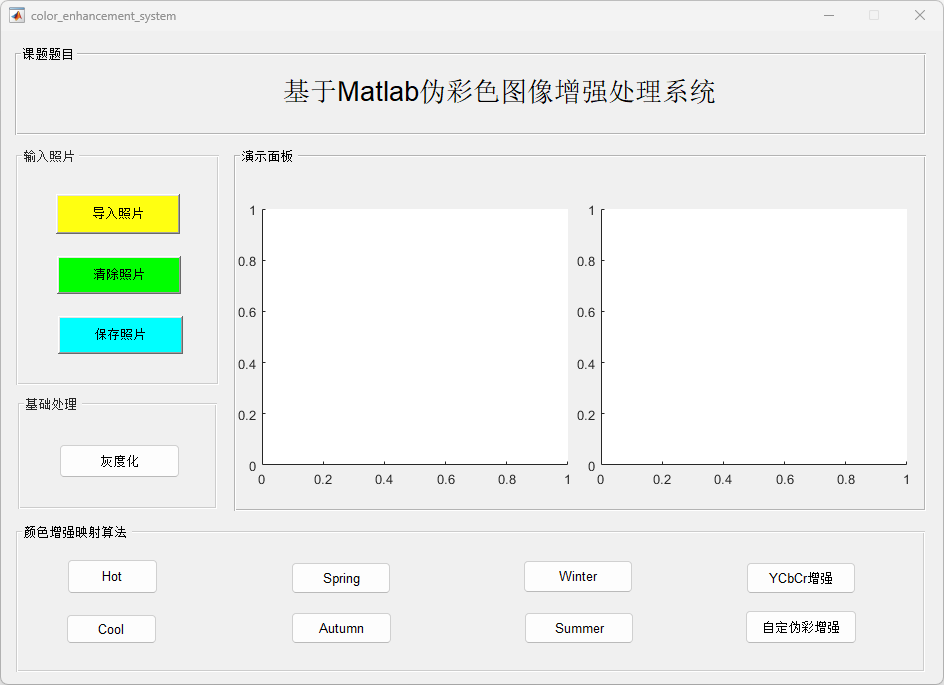
Task: Apply the Hot colormap
Action: 112,577
